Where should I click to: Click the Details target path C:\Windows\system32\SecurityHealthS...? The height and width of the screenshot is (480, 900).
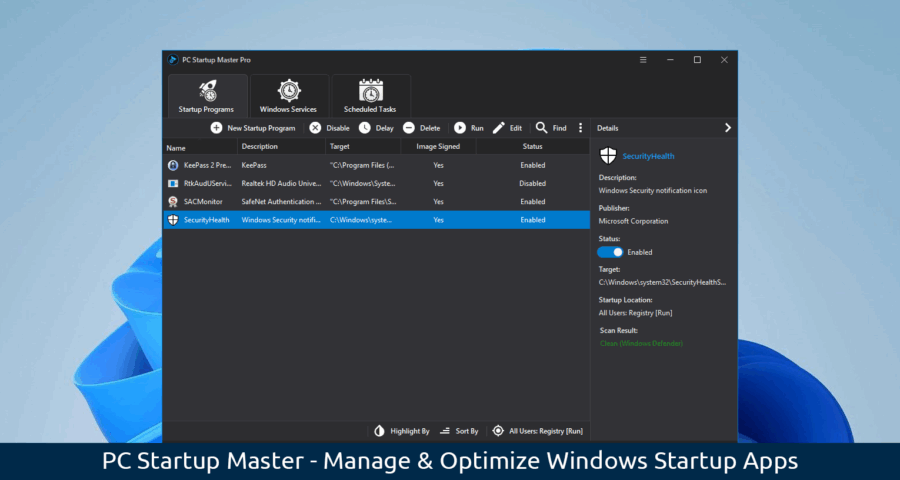pos(662,282)
